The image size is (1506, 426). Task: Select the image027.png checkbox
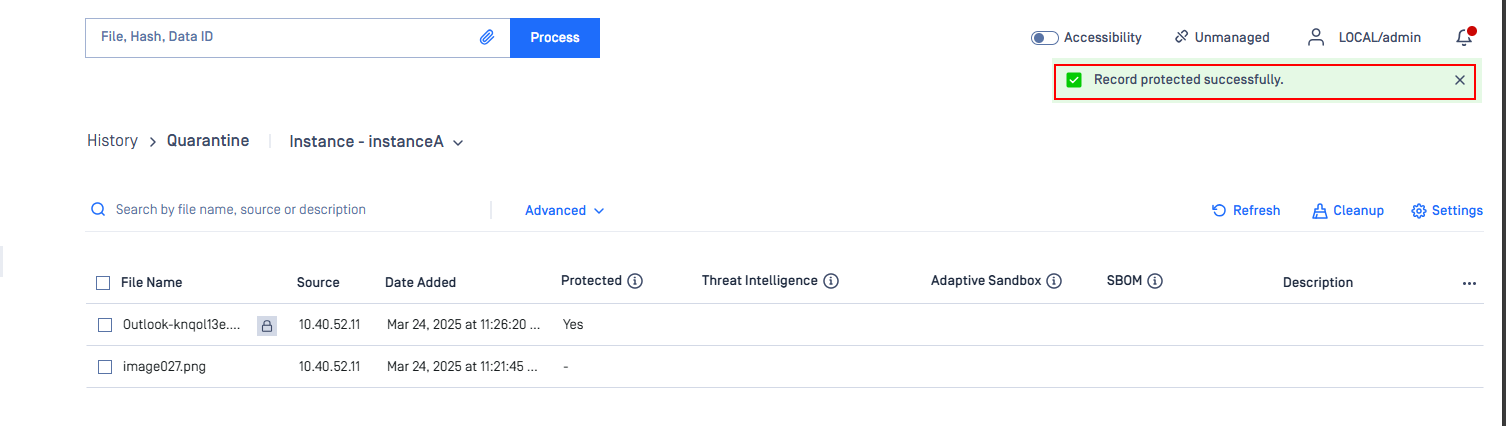(105, 367)
